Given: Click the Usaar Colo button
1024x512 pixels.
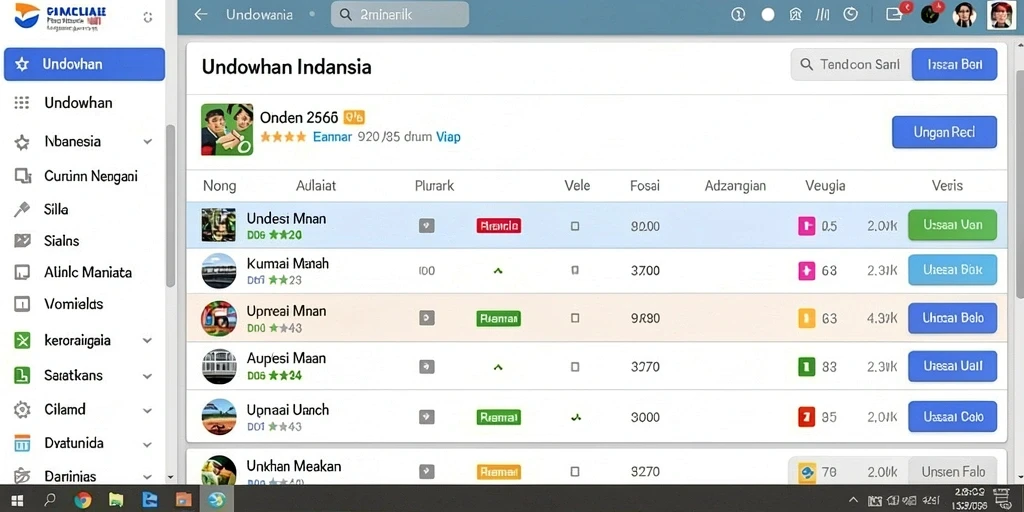Looking at the screenshot, I should tap(952, 417).
